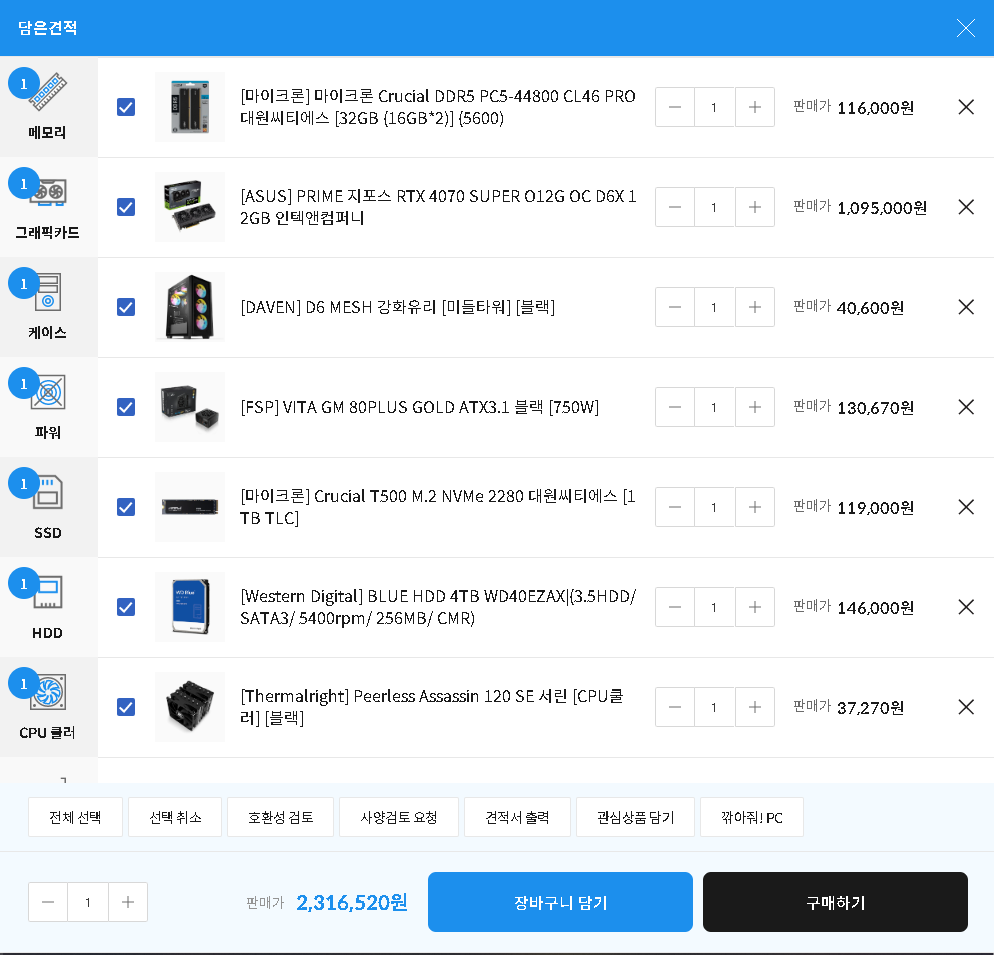The image size is (994, 955).
Task: Increase quantity of Thermalright cooler
Action: [754, 707]
